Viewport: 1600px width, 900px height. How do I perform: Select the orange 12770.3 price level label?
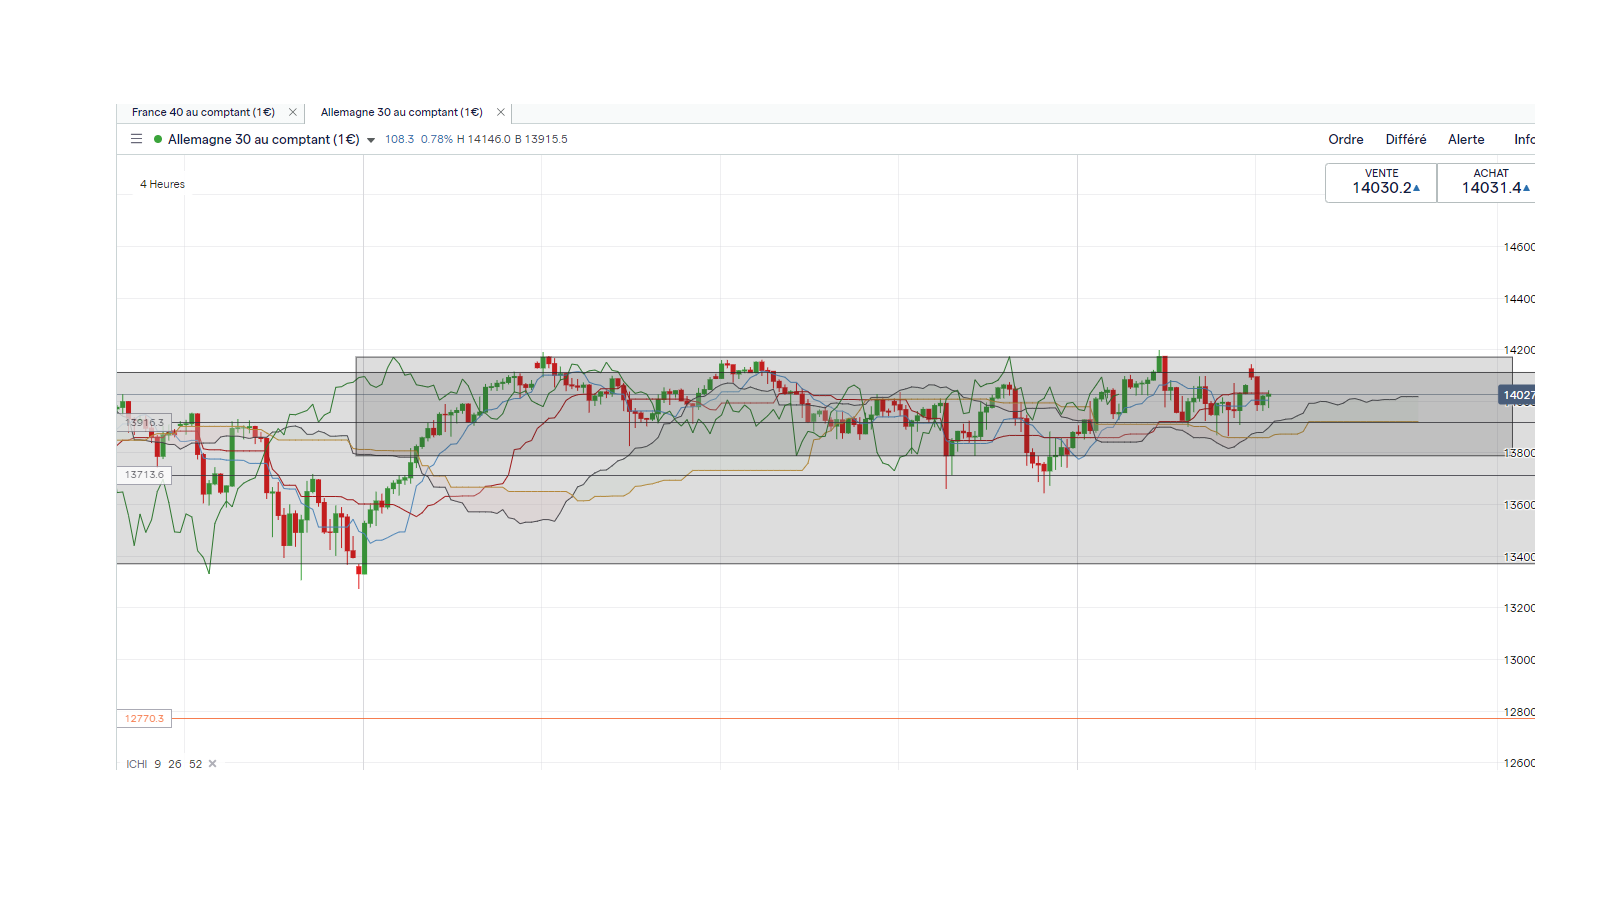144,718
